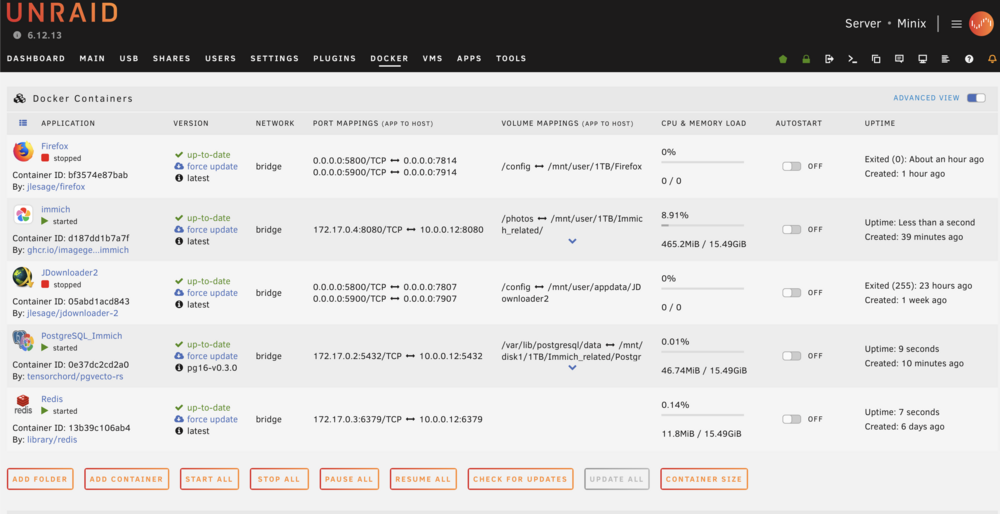
Task: Open the tensorchord/pgvecto-rs link
Action: point(75,376)
